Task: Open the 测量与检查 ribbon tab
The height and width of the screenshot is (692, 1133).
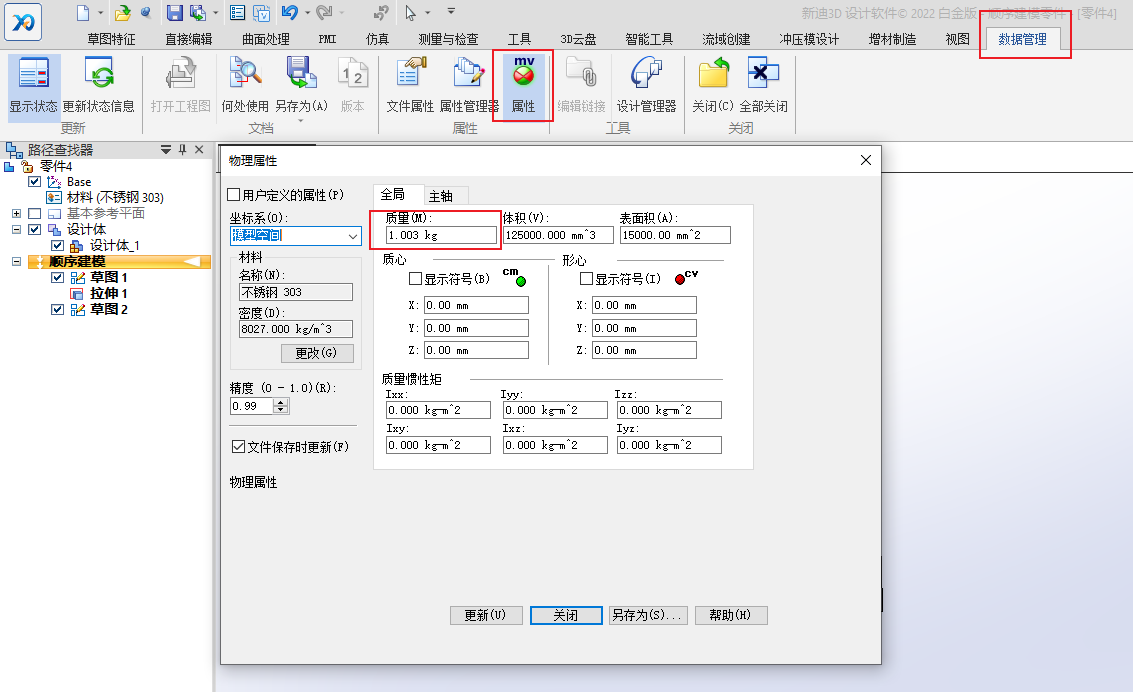Action: 447,39
